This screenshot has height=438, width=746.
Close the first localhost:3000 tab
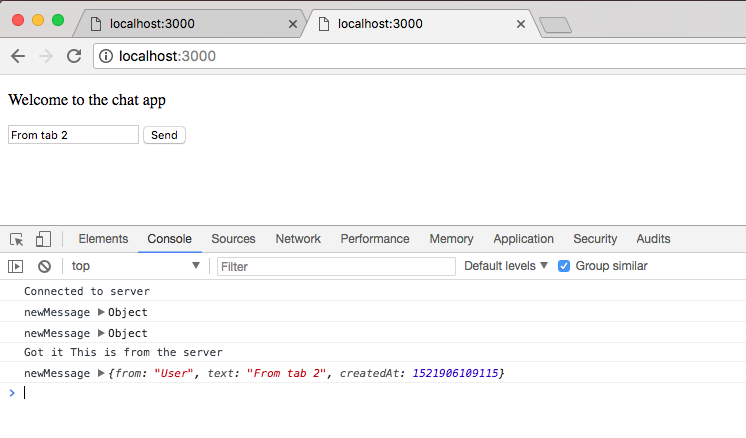point(293,24)
